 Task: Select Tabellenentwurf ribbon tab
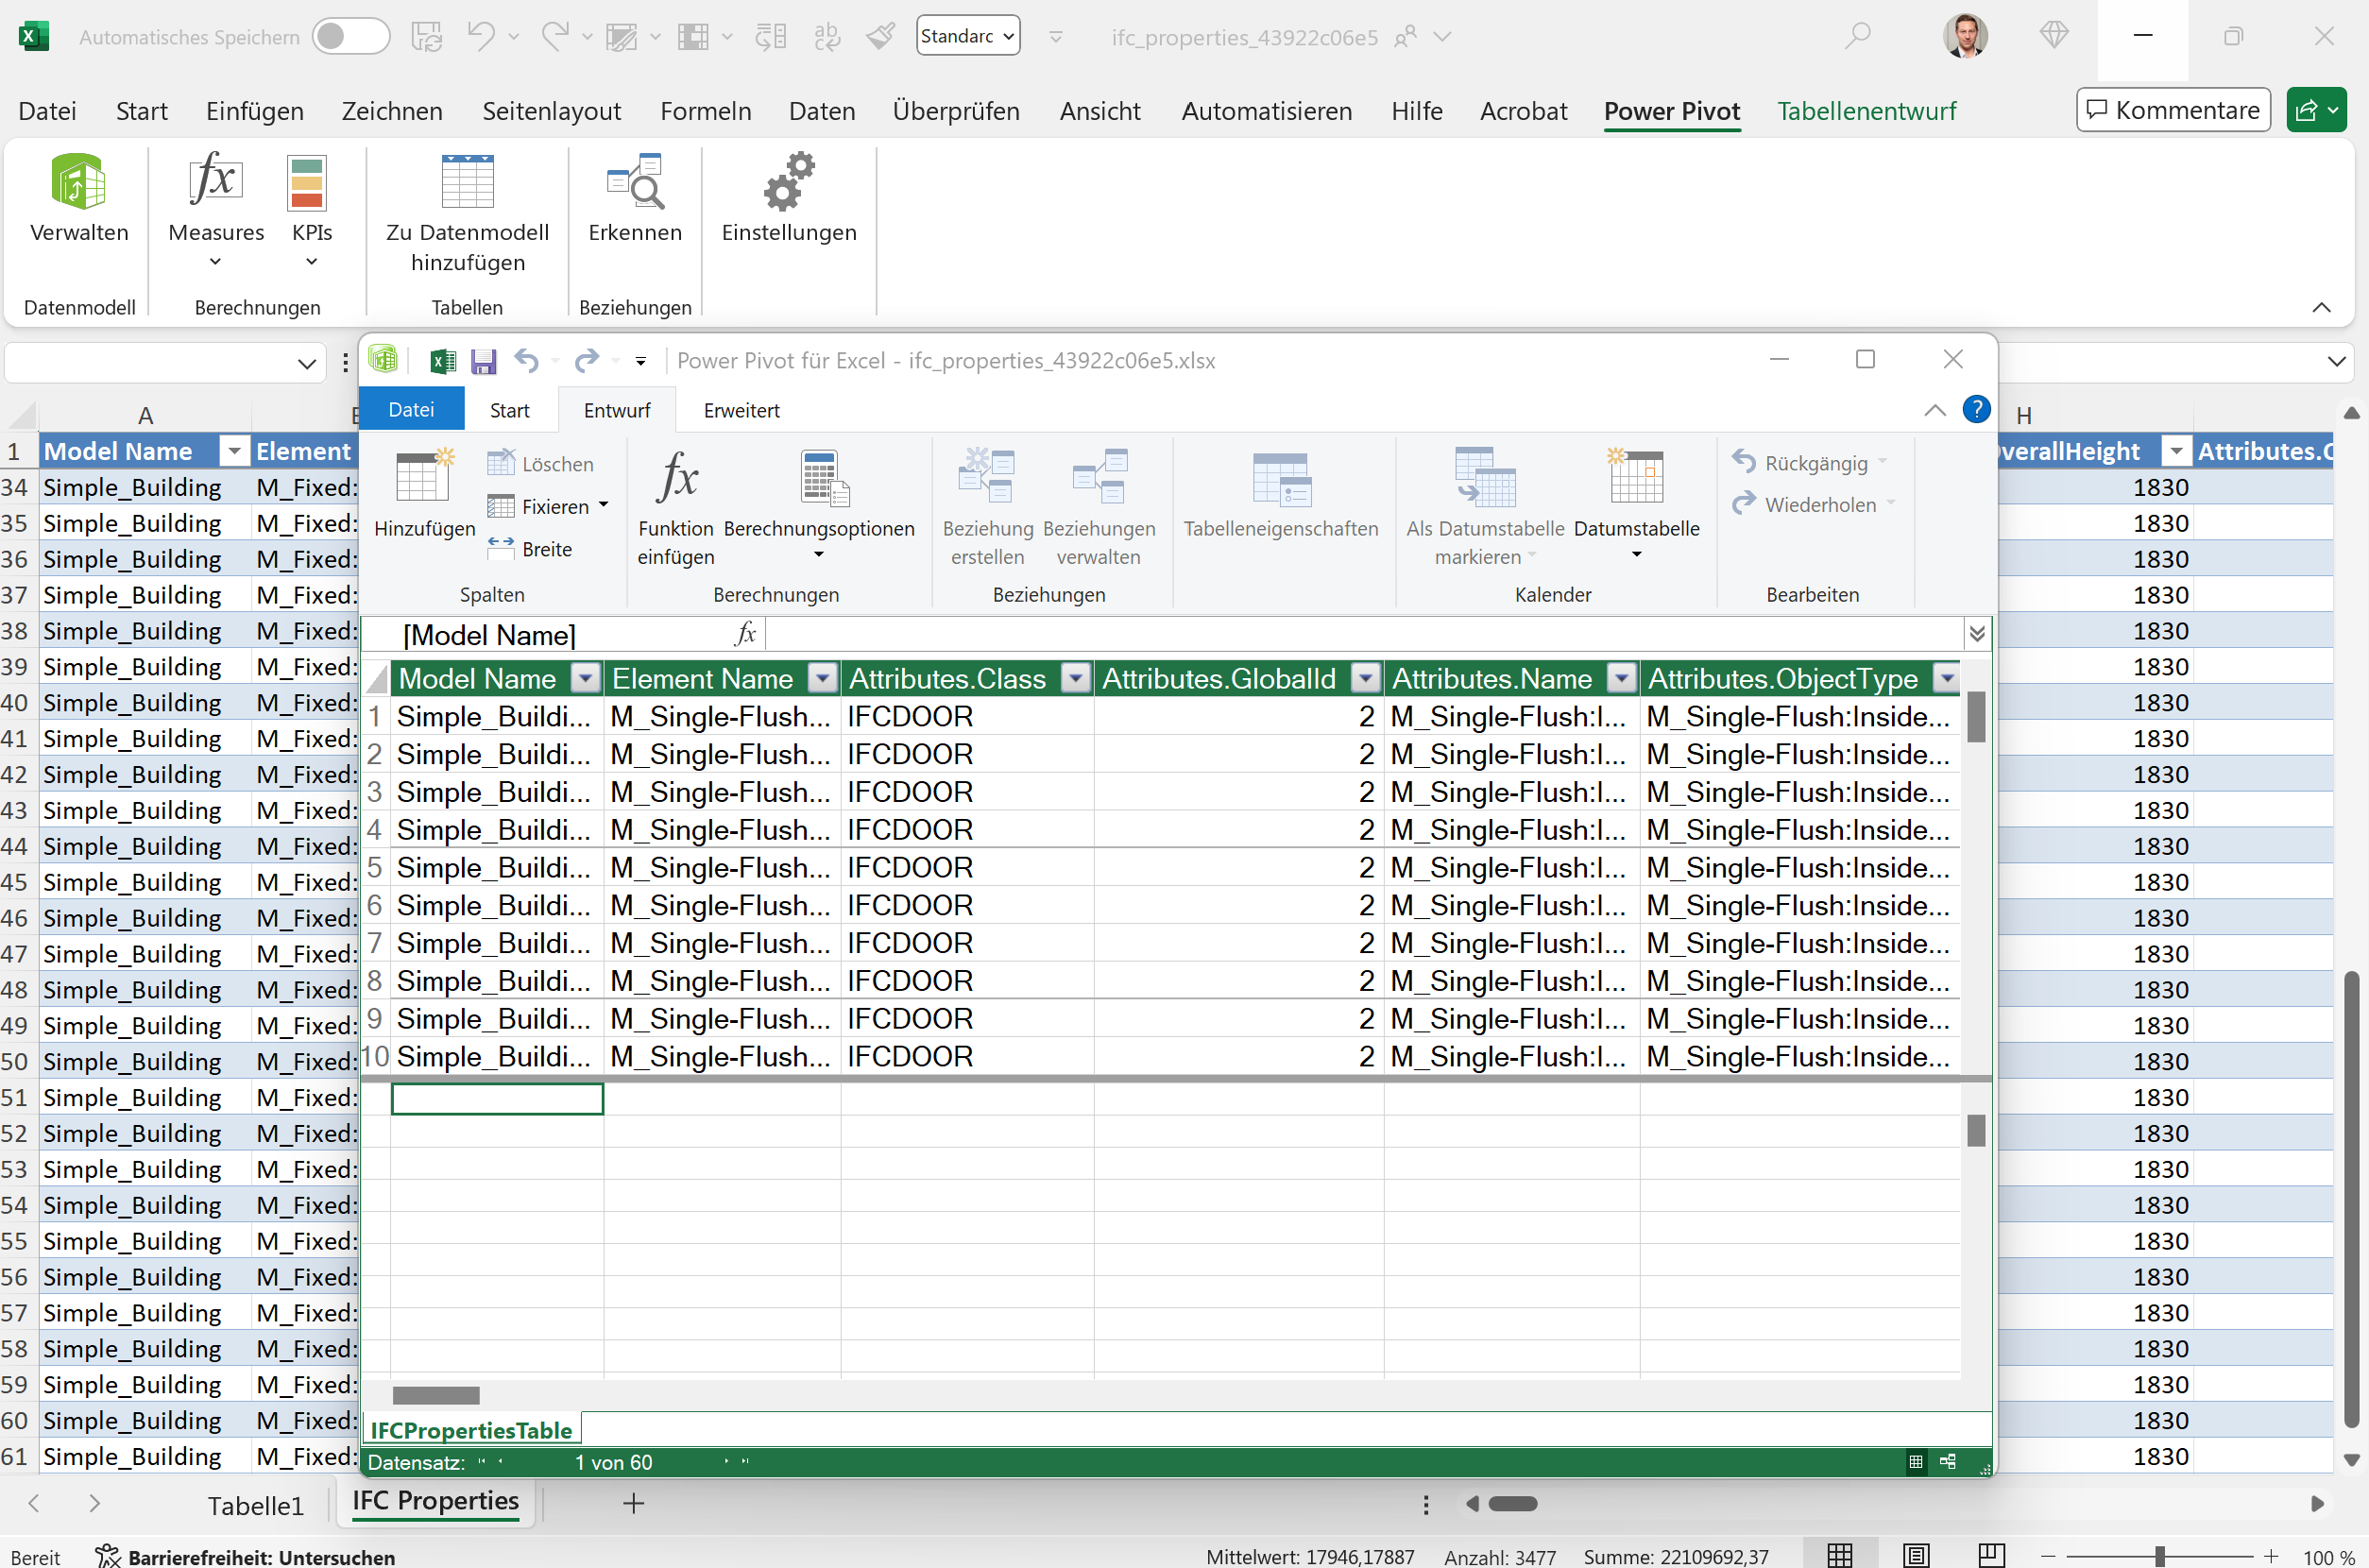[x=1866, y=111]
